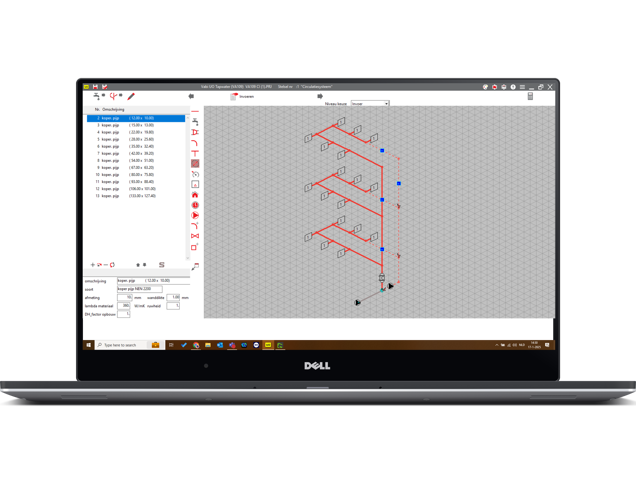Open the calculator icon at top right
636x477 pixels.
coord(530,97)
